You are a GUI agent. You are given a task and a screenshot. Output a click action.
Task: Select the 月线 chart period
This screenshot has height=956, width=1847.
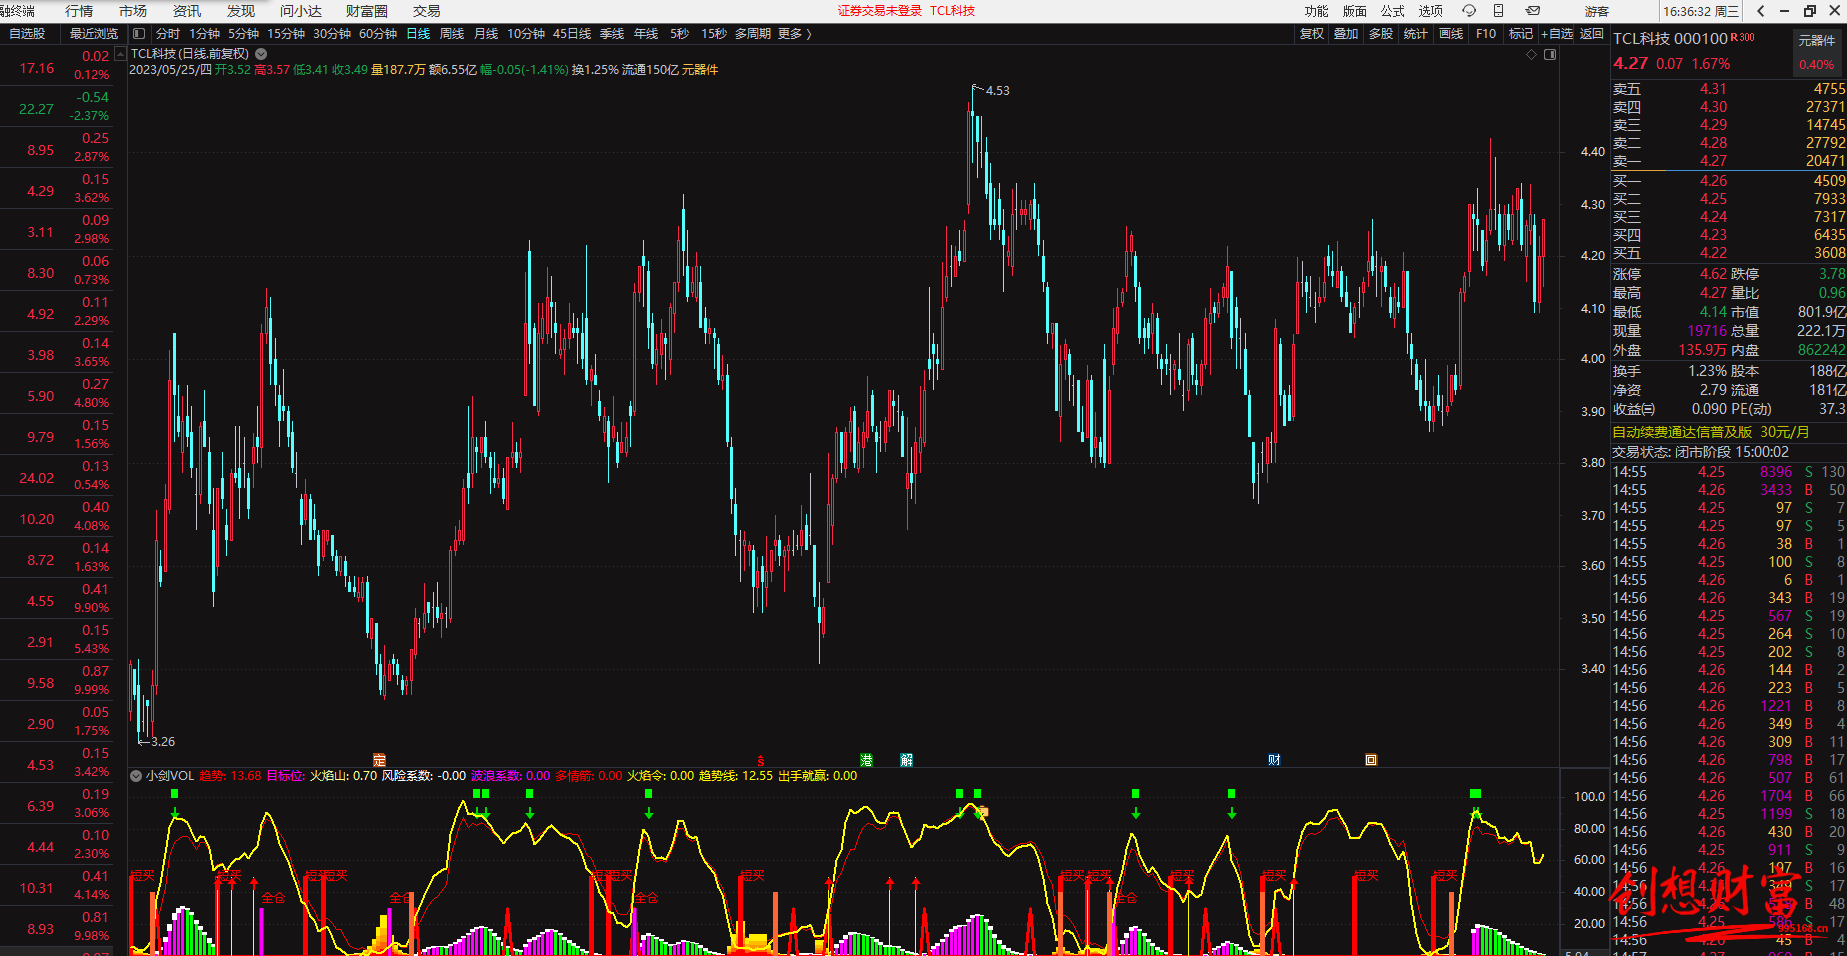click(486, 34)
